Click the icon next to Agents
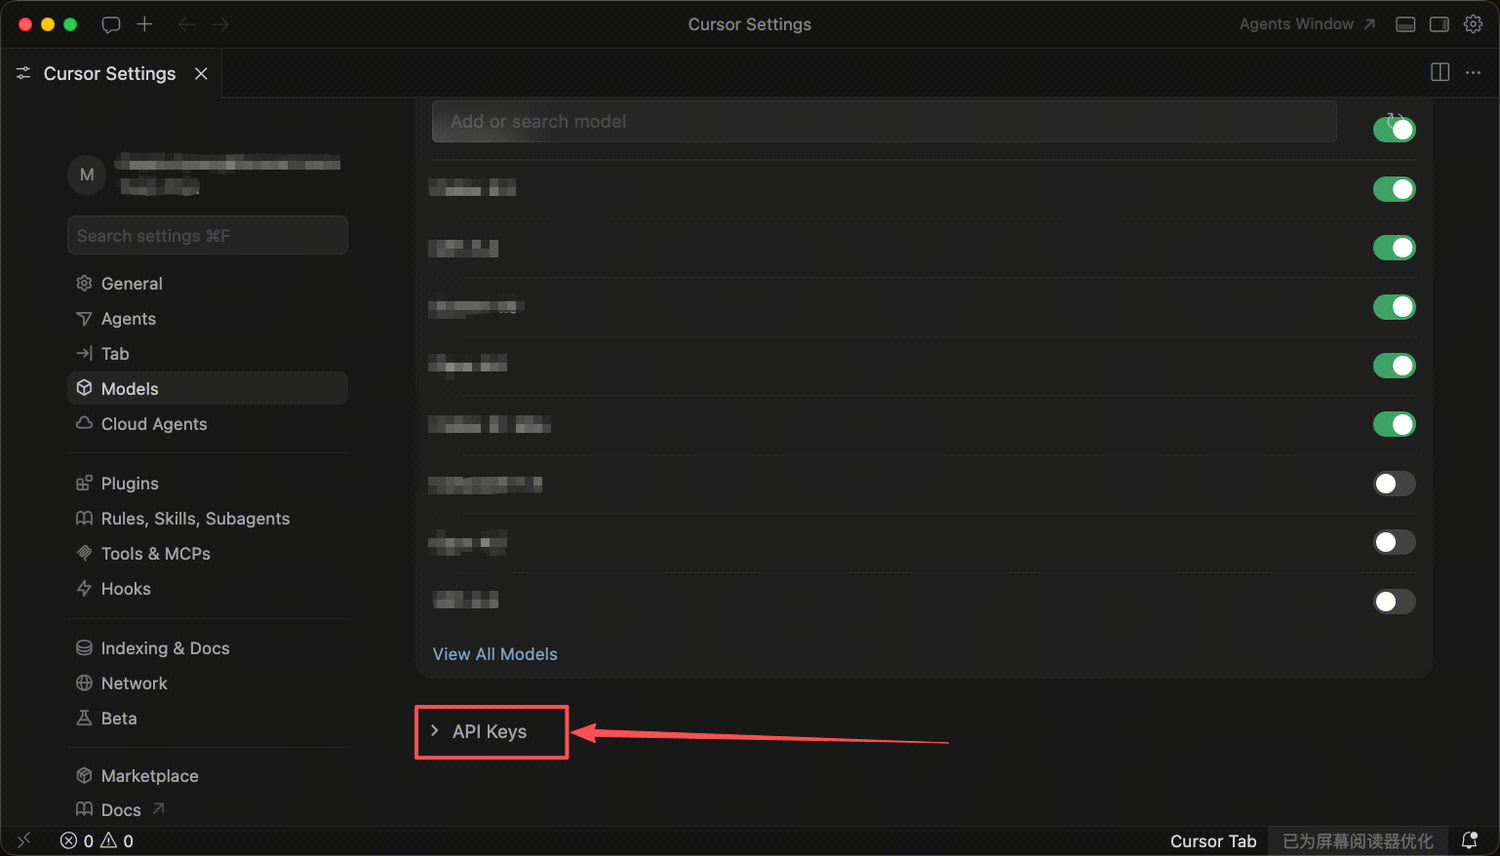Screen dimensions: 1500x856 click(x=84, y=318)
